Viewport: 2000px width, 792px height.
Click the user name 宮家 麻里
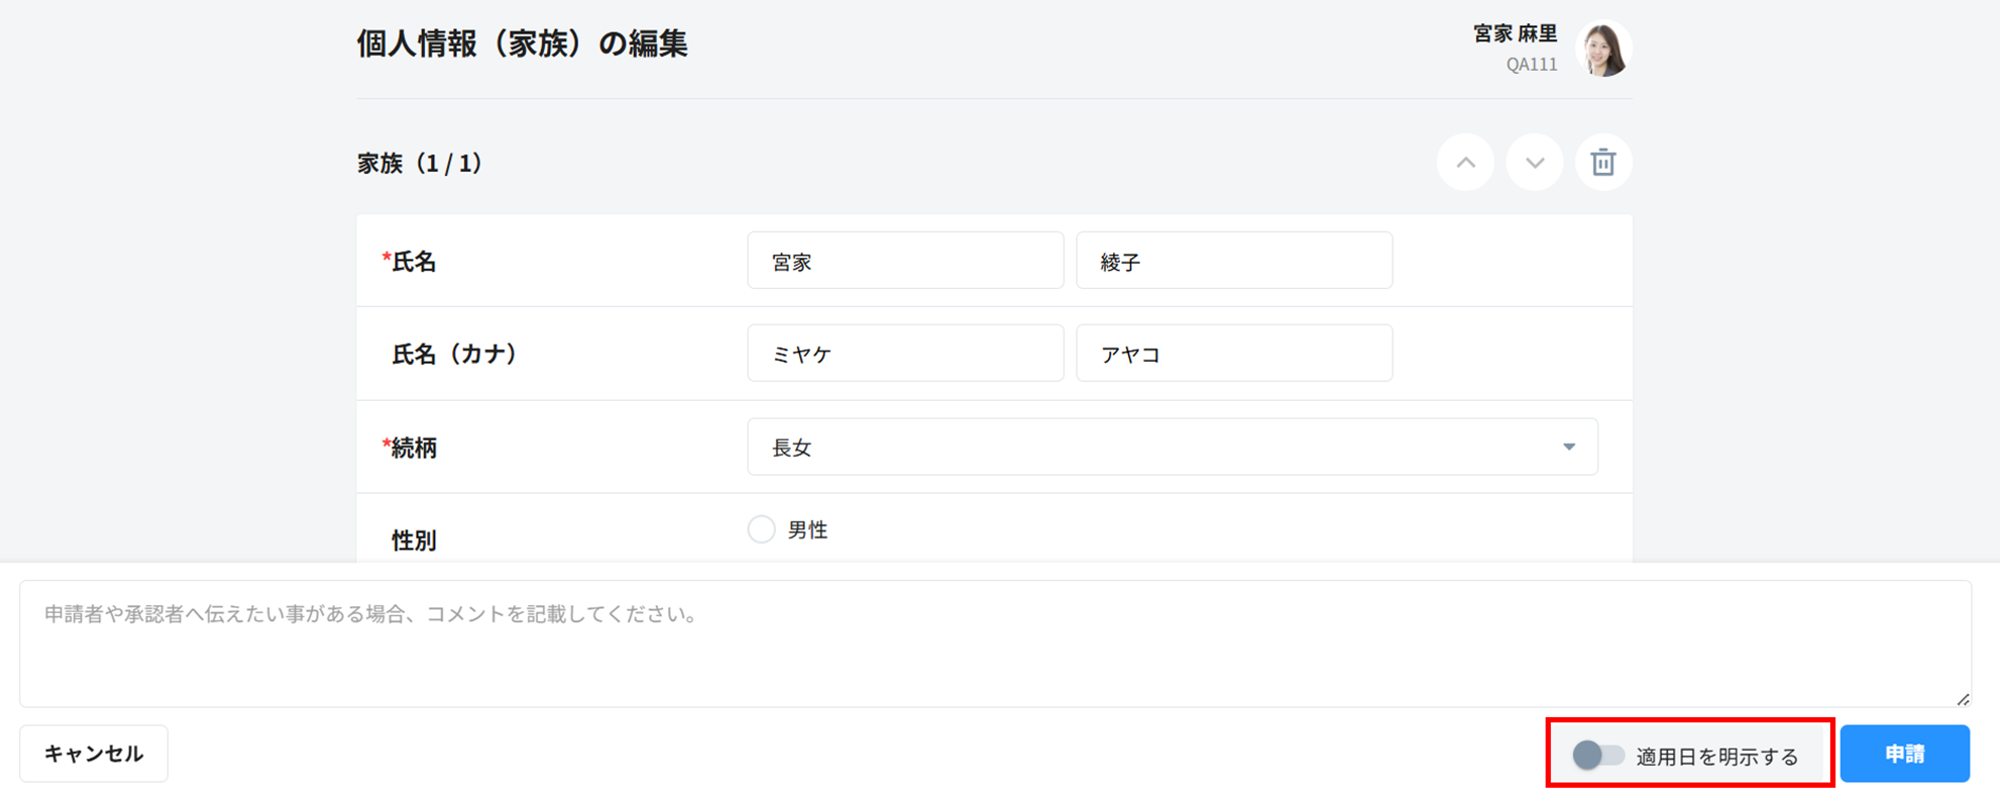pos(1515,34)
